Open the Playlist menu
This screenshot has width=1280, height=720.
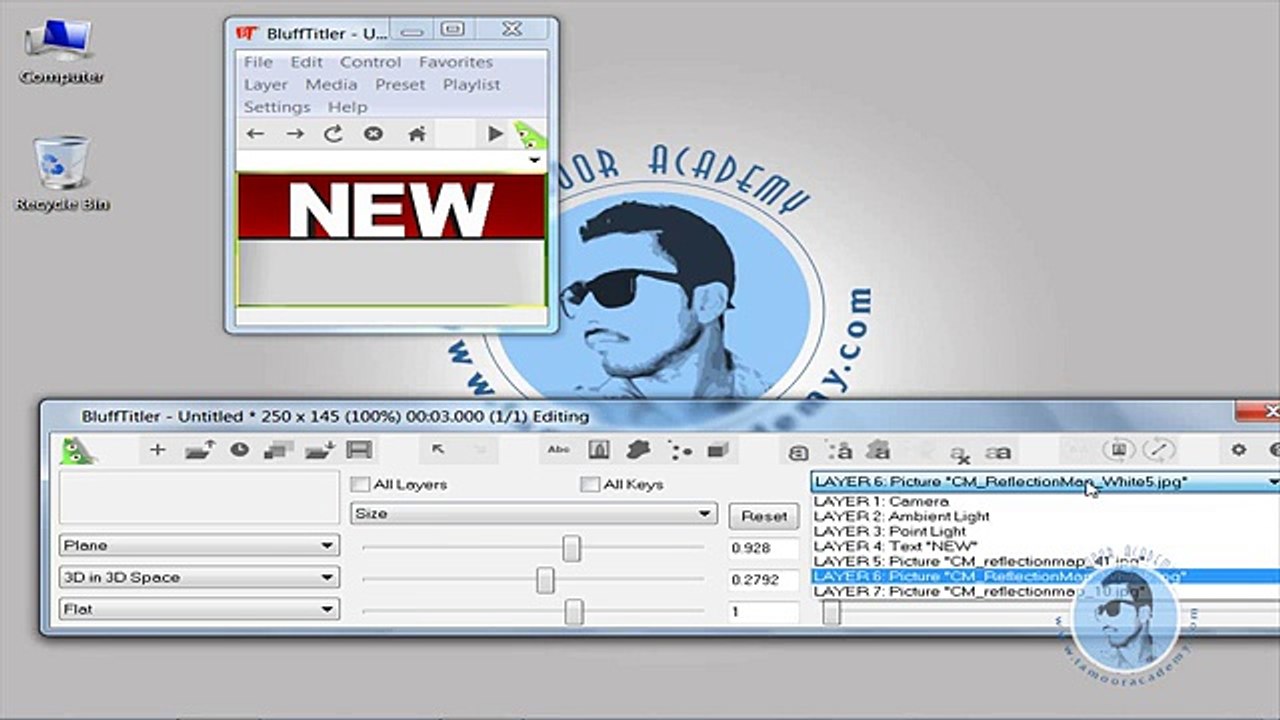[471, 85]
